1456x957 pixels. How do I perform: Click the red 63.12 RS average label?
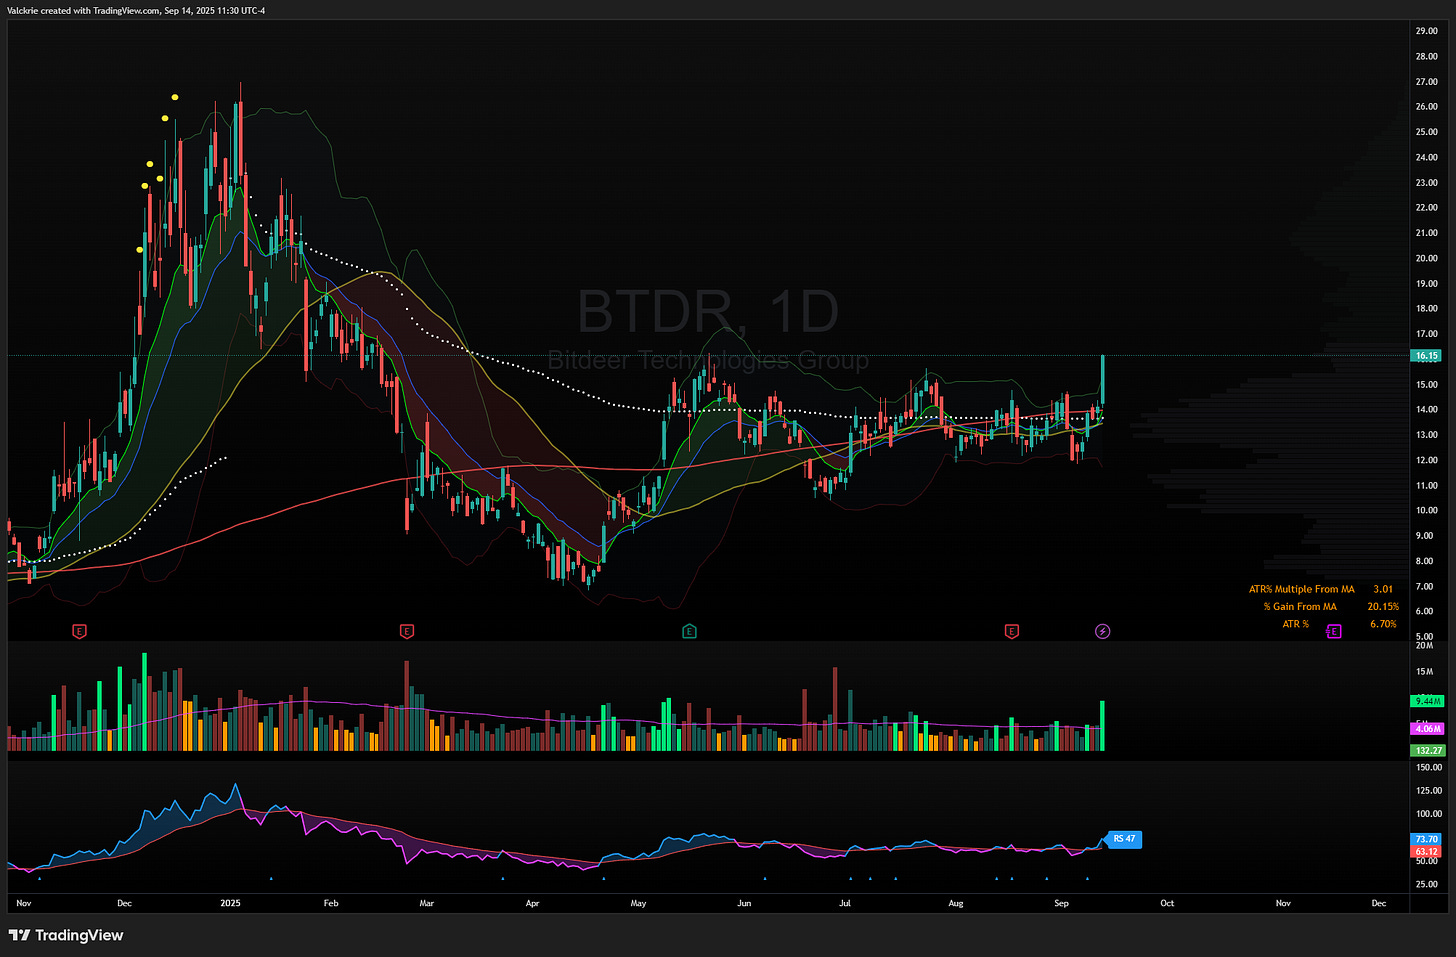tap(1426, 852)
